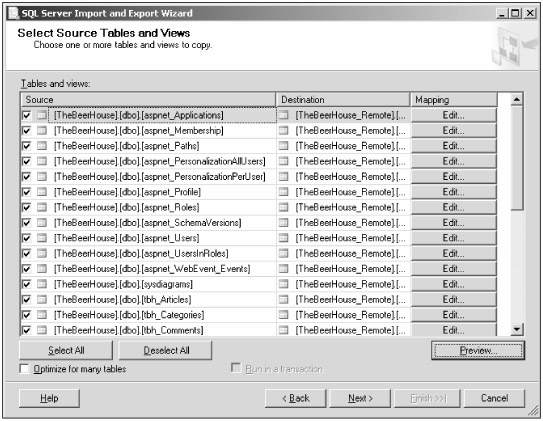Enable Optimize for many tables

tap(25, 369)
